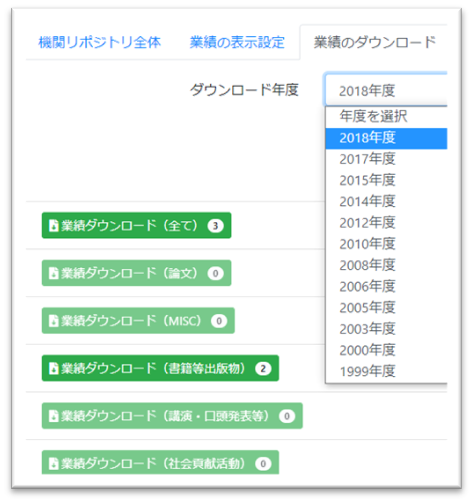Image resolution: width=473 pixels, height=503 pixels.
Task: Click file icon on 書籍等出版物 download button
Action: [x=53, y=369]
